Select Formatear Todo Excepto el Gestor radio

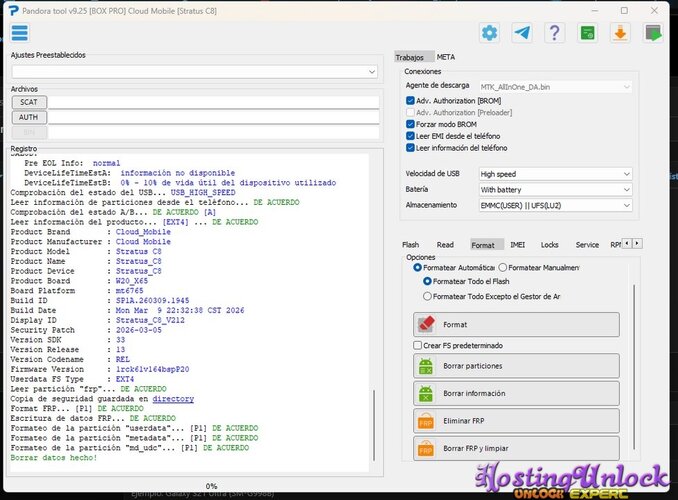pos(427,296)
